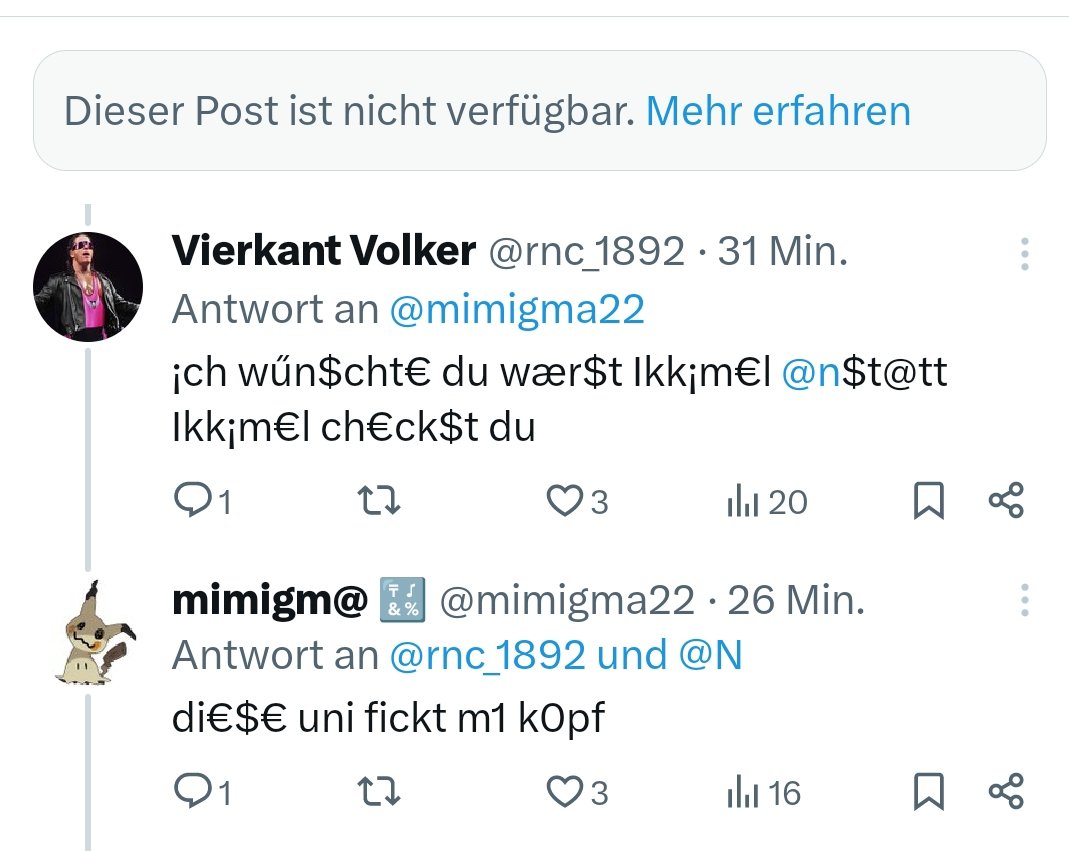The width and height of the screenshot is (1069, 851).
Task: Open the Vierkant Volker display name
Action: 323,252
